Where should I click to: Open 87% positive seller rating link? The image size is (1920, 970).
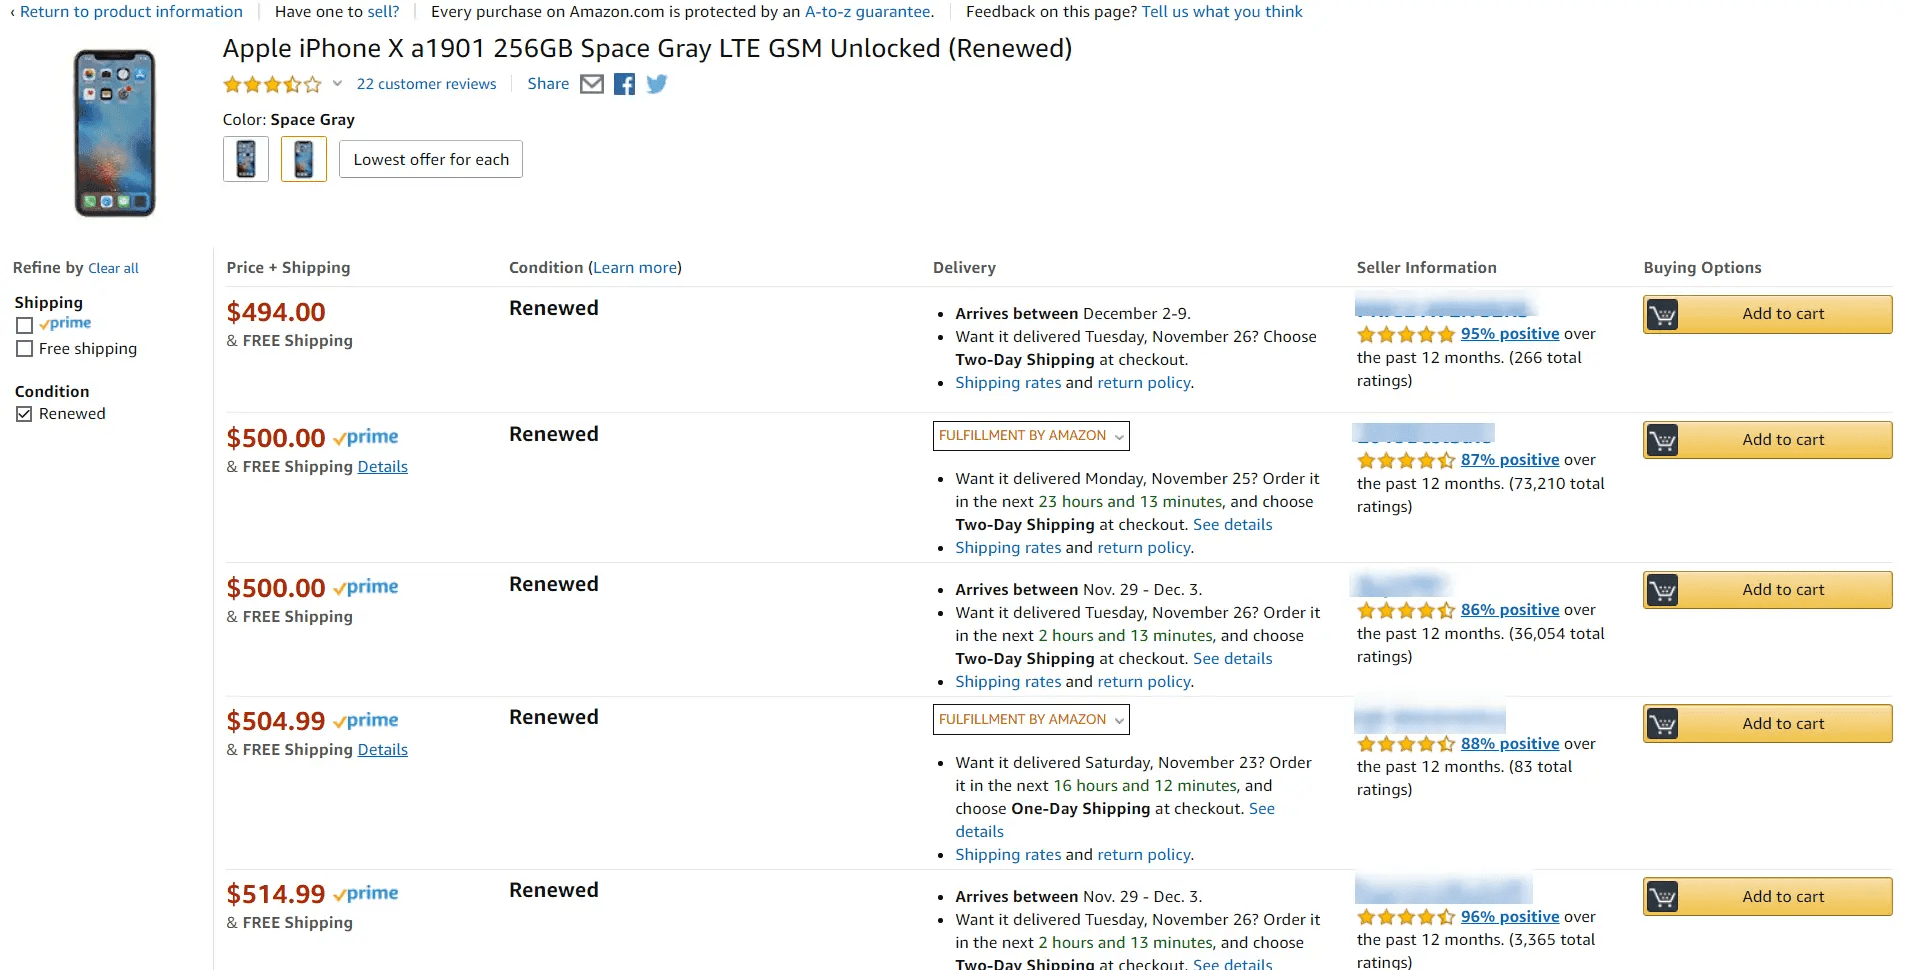click(x=1510, y=460)
